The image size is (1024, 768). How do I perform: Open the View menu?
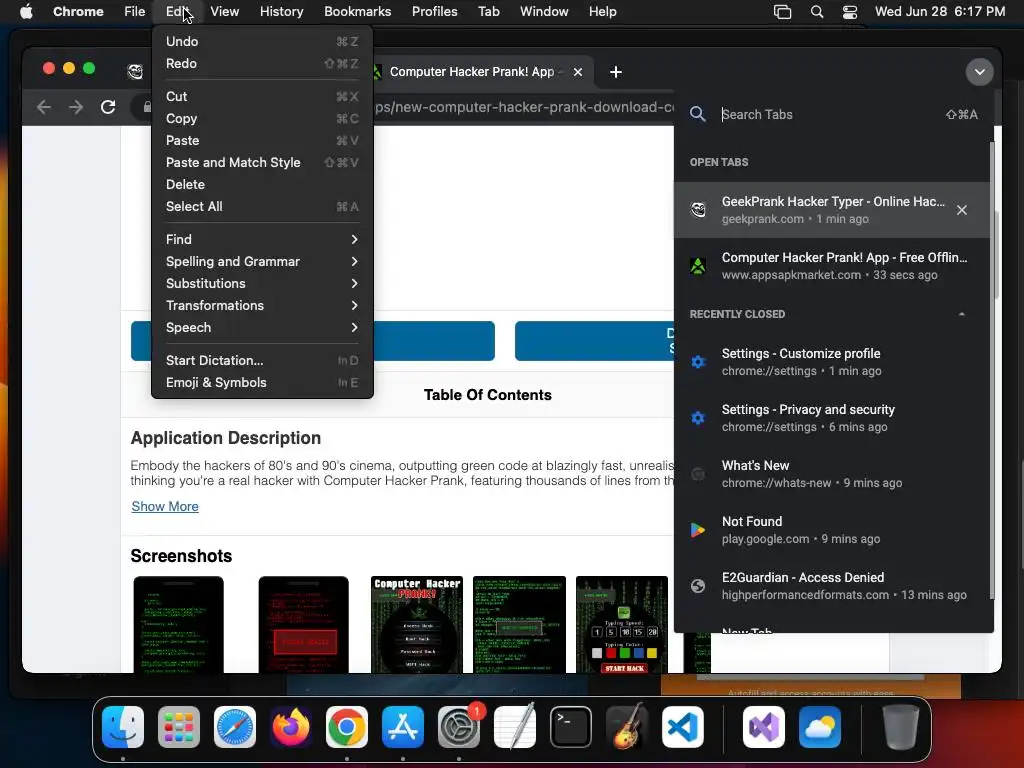[x=225, y=11]
